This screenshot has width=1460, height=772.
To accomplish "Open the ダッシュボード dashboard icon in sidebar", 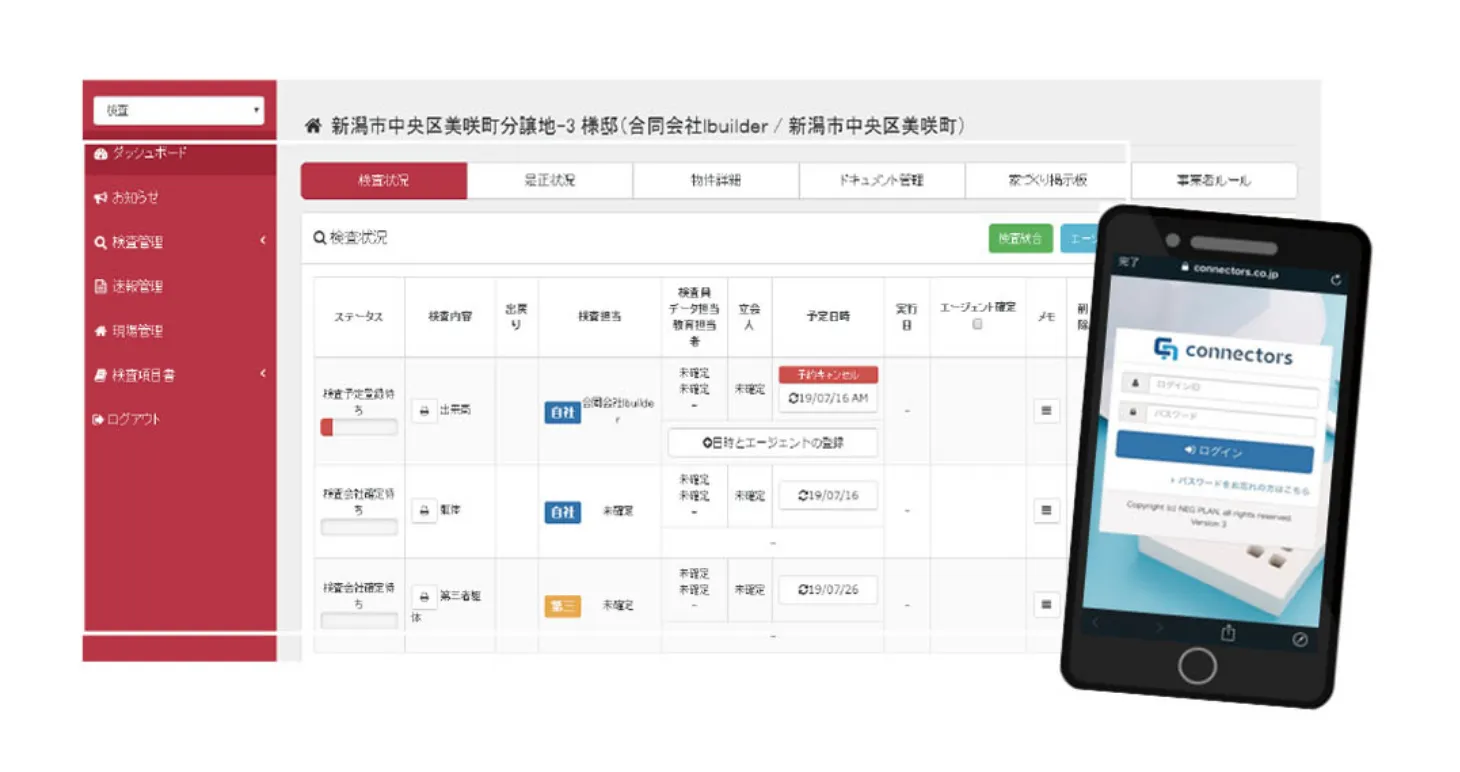I will [x=101, y=154].
